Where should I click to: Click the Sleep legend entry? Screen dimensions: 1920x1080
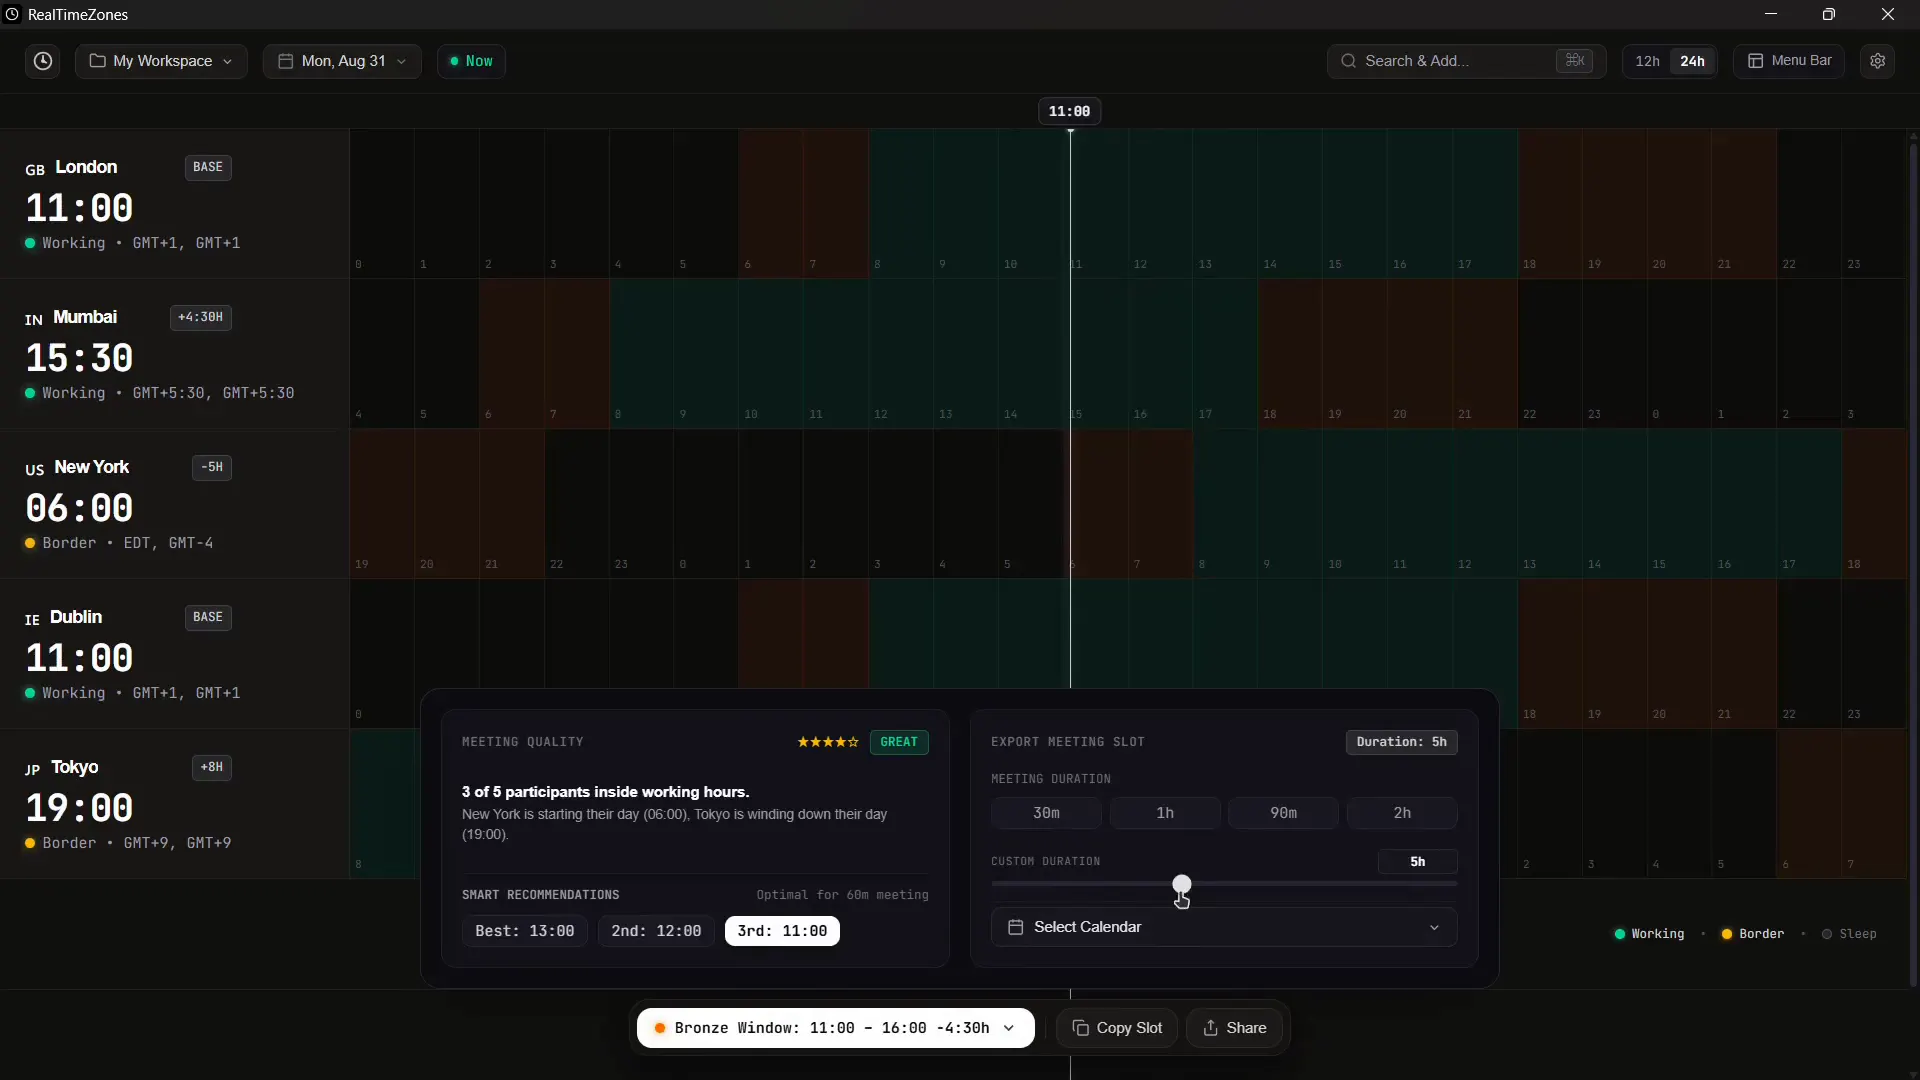tap(1849, 934)
